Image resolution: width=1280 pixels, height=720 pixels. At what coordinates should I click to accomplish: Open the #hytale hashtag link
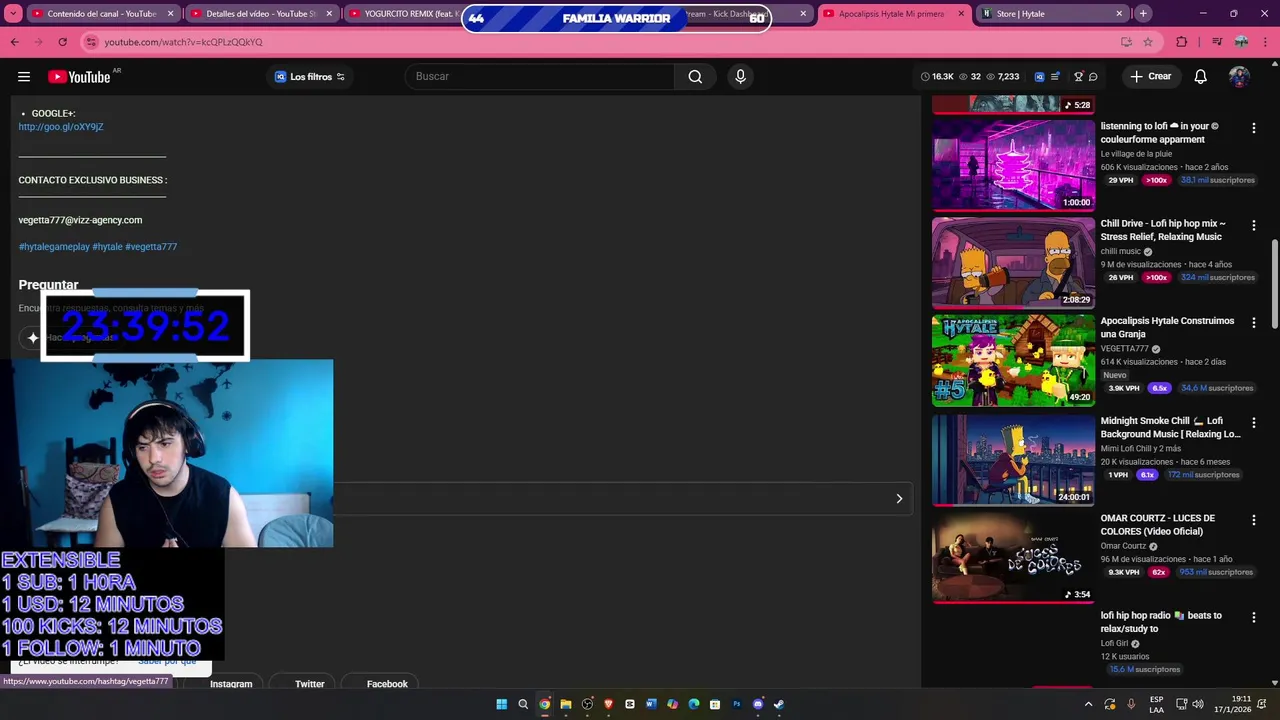pos(108,247)
